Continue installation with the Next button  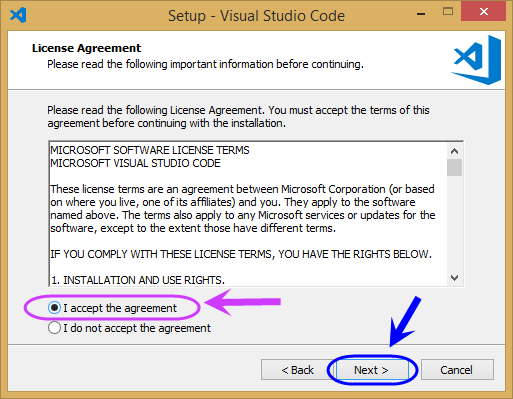371,370
